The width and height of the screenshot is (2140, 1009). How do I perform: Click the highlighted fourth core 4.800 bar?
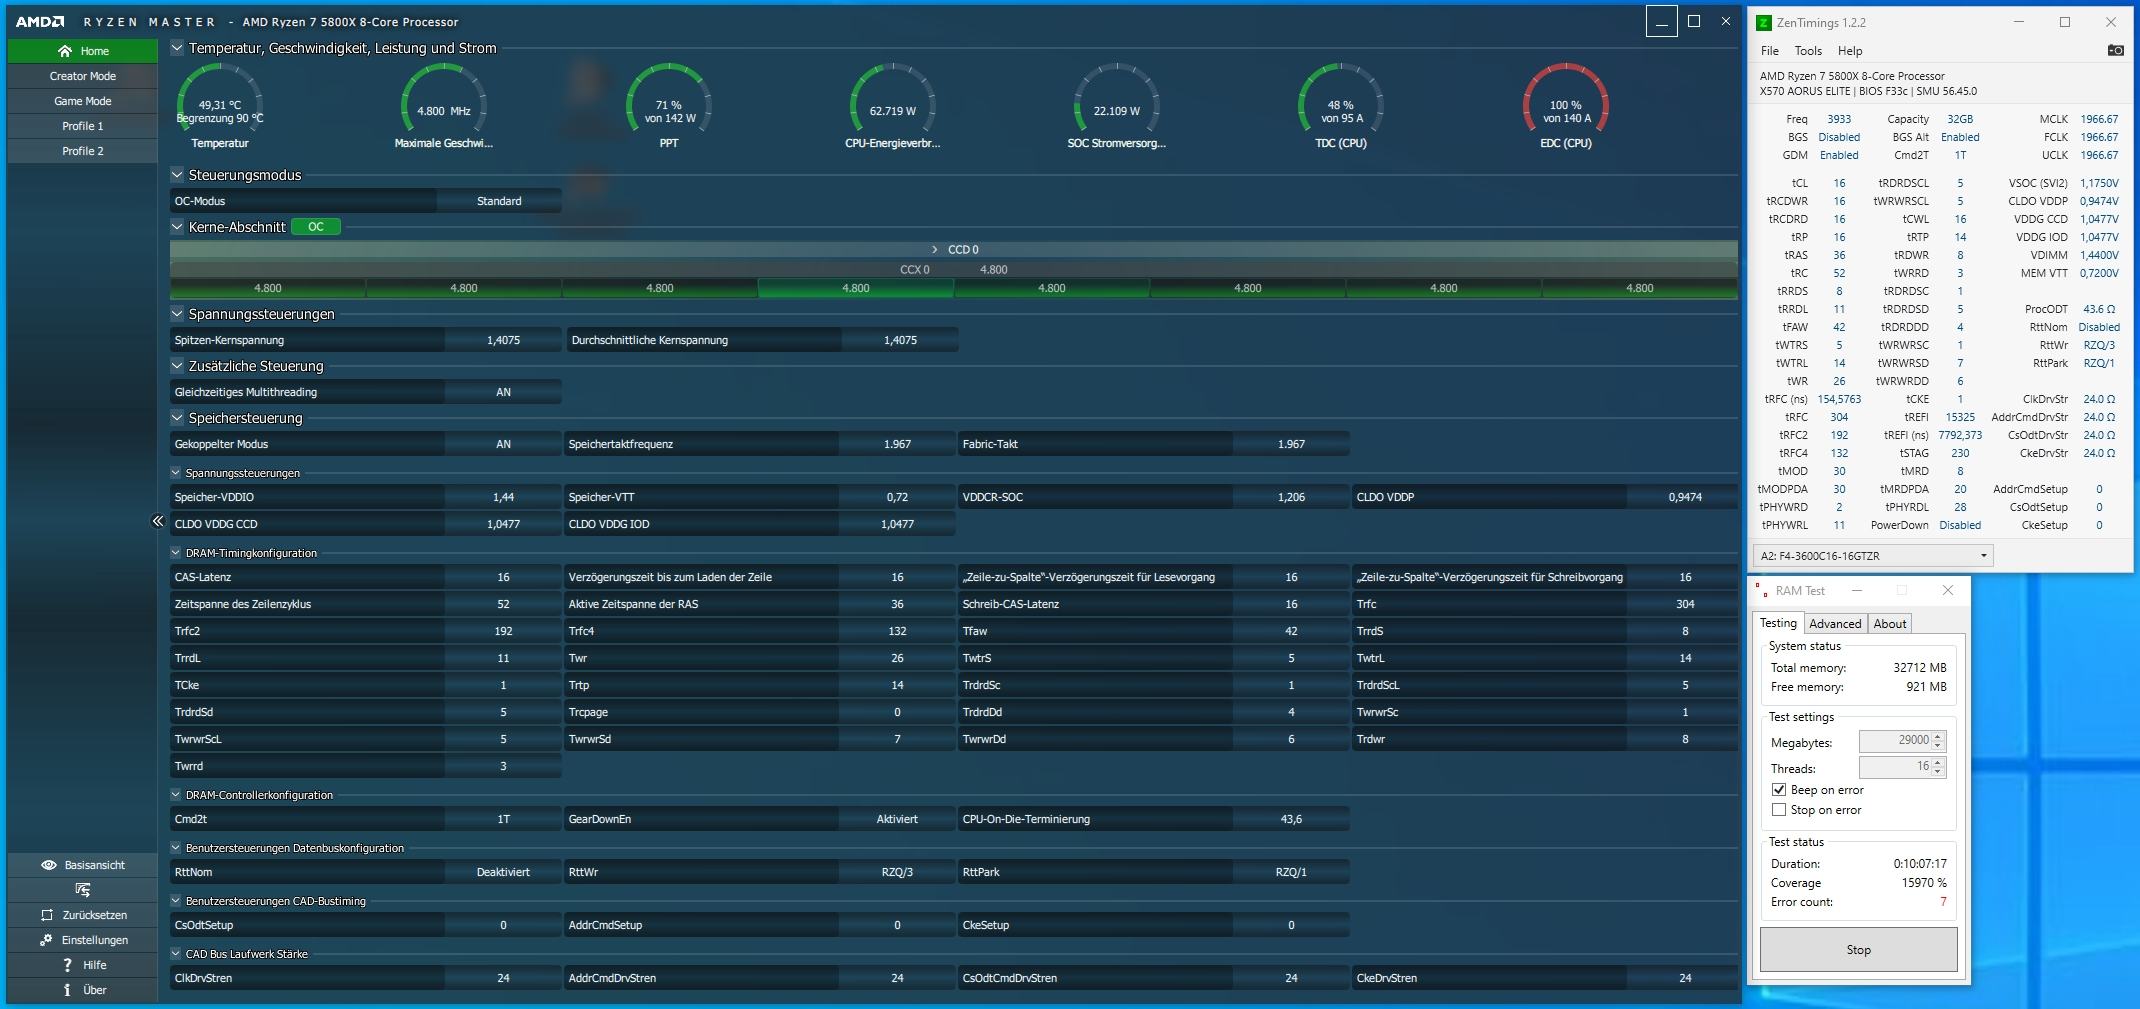pos(856,289)
